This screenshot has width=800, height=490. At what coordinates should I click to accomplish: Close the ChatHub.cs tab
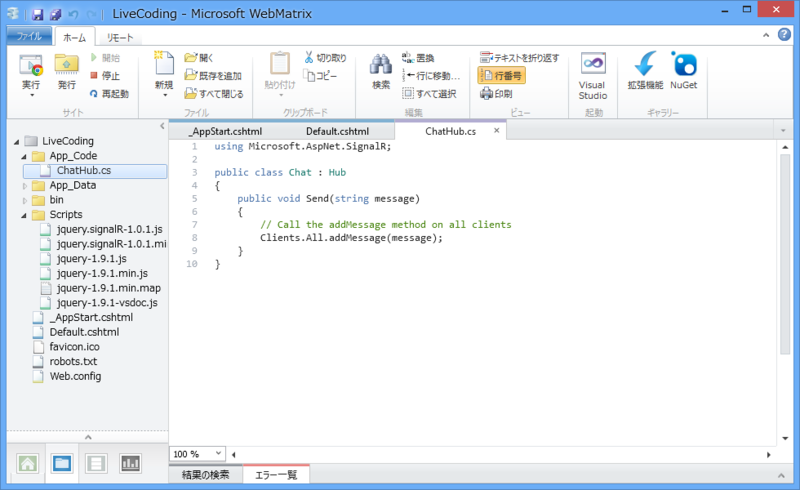[496, 130]
